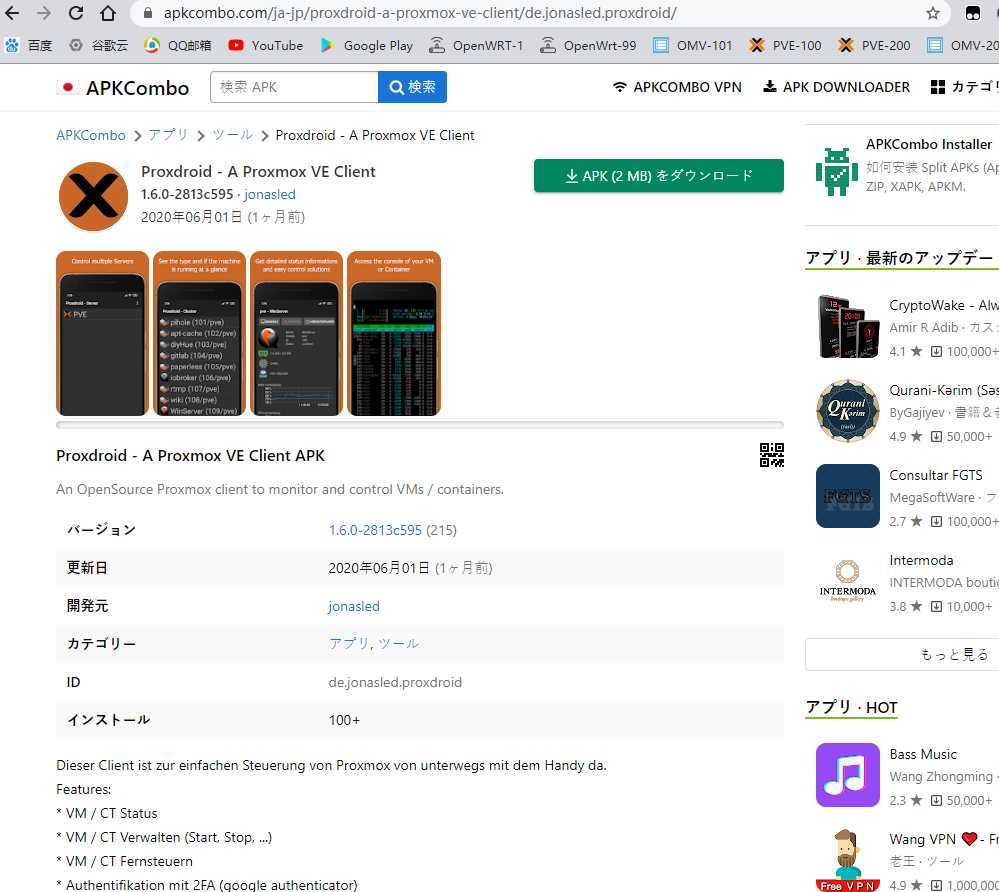Open the PVE-100 bookmark

pos(786,45)
